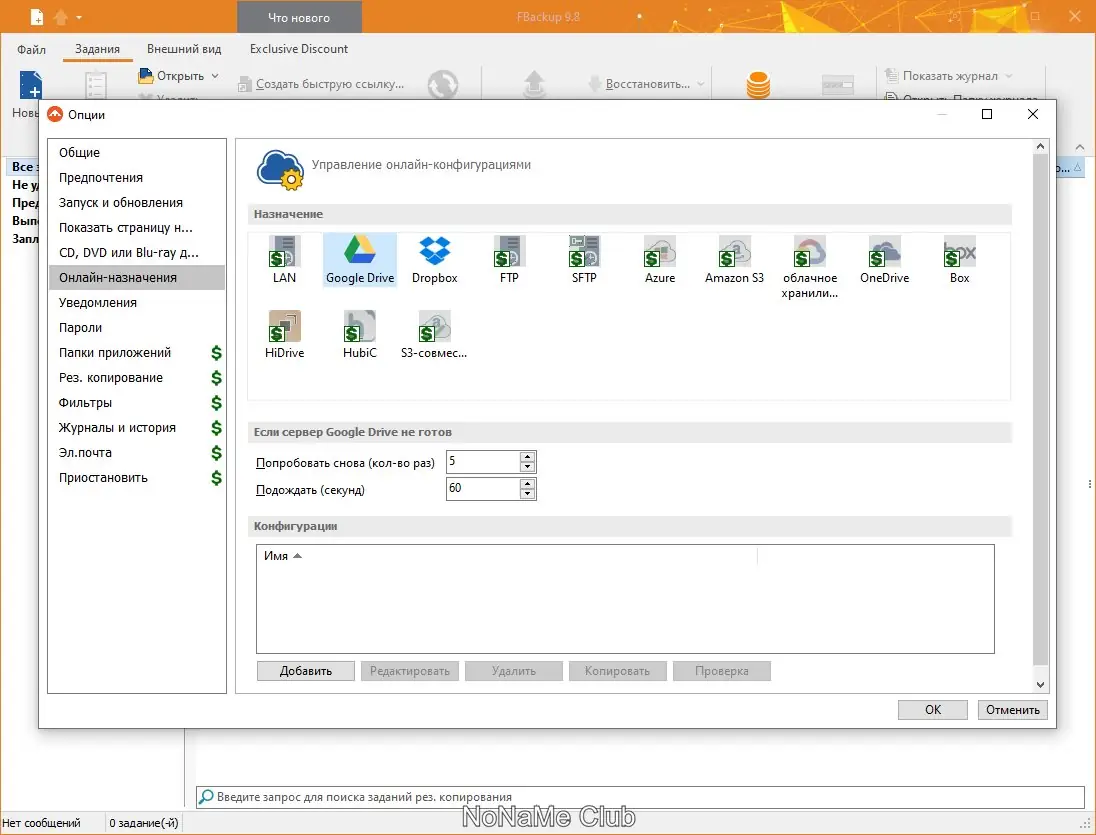Open the Что нового tab in title bar

pos(299,17)
